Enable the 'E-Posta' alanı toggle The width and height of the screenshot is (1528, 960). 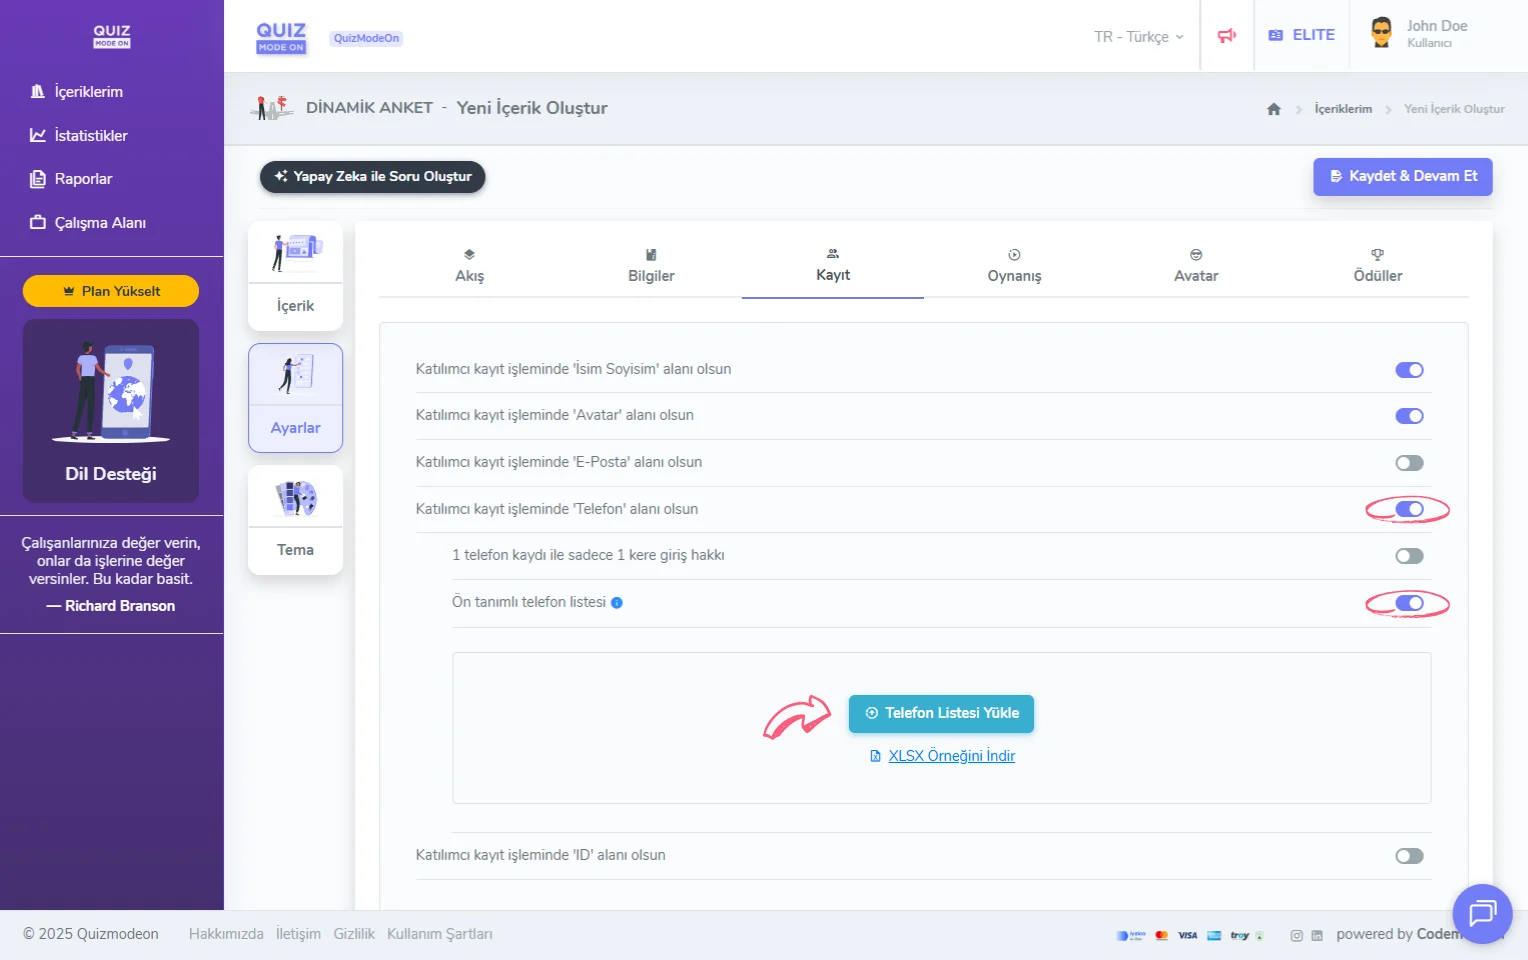(x=1409, y=462)
